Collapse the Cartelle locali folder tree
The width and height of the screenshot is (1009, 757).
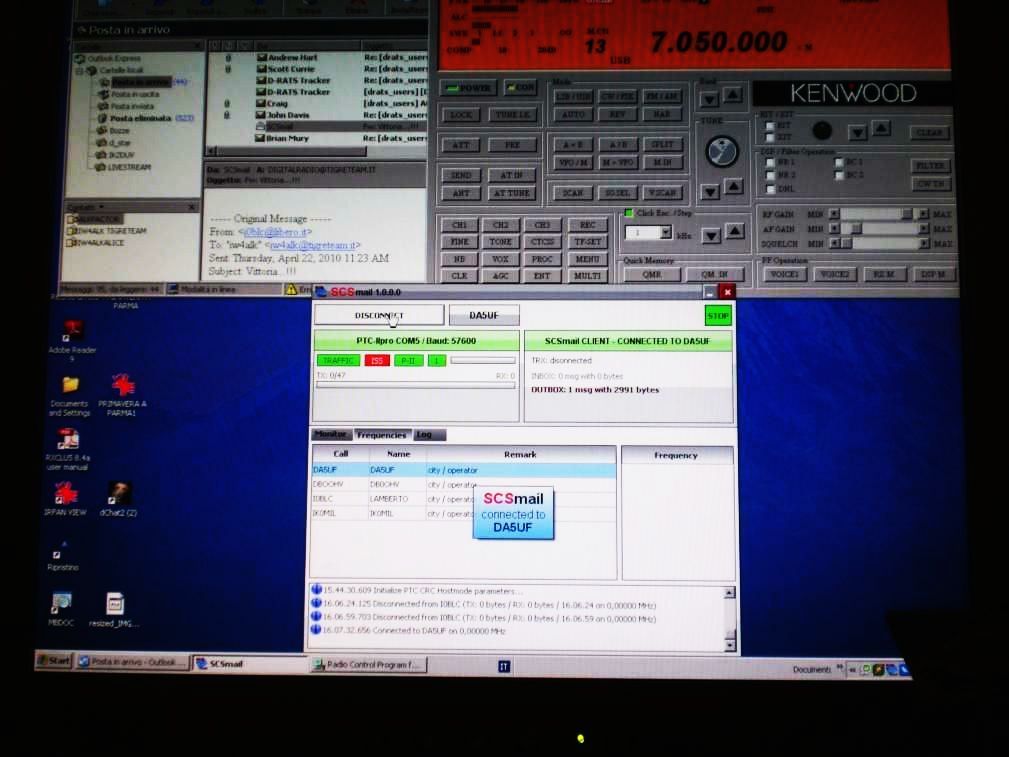(x=80, y=70)
